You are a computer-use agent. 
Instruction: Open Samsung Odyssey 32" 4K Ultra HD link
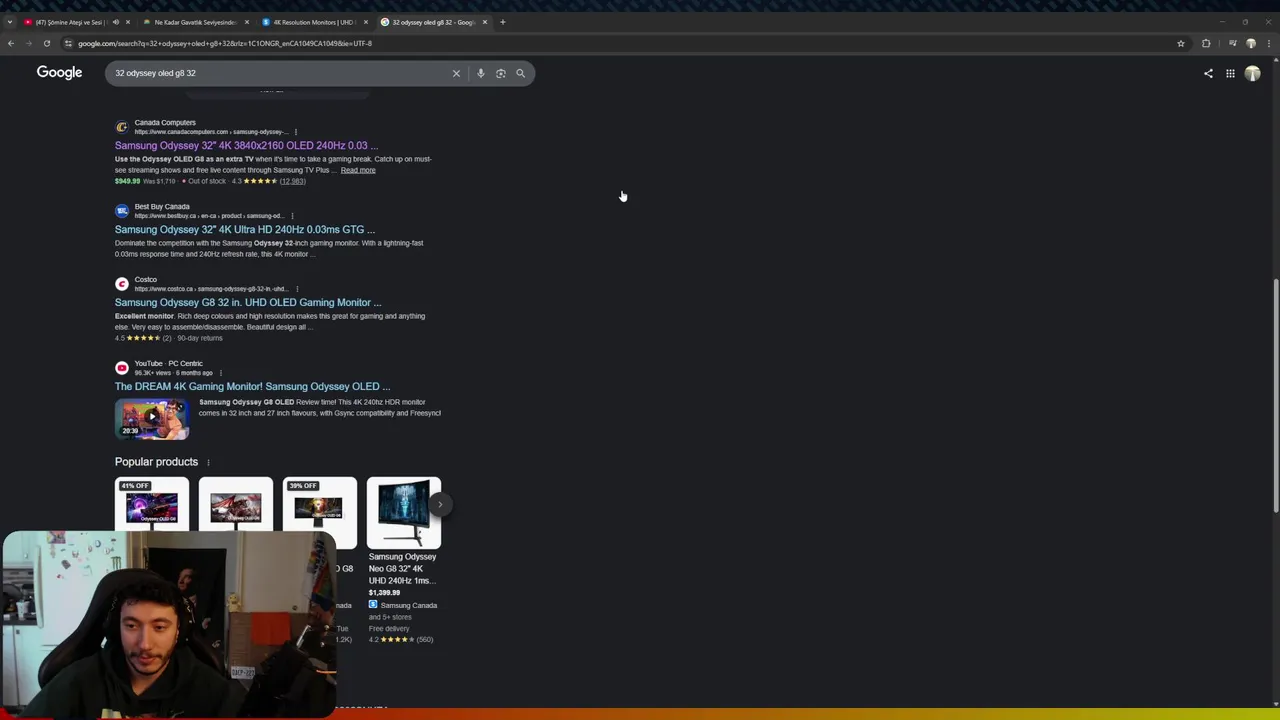click(245, 230)
